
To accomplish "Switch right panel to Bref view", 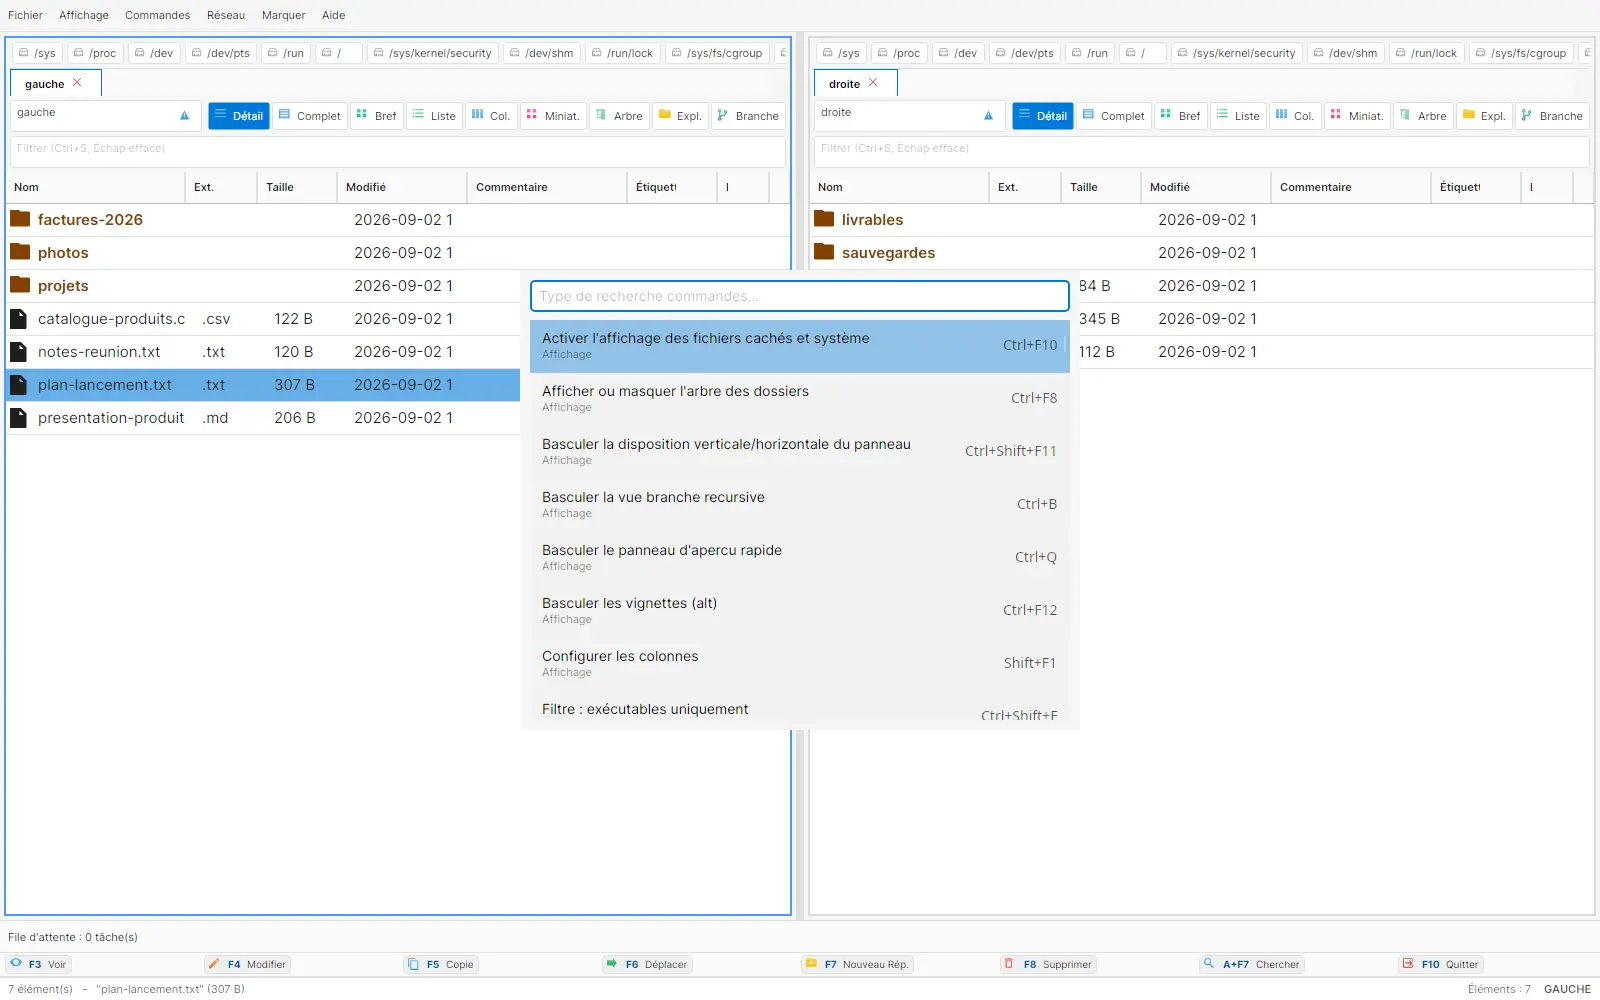I will (1181, 116).
